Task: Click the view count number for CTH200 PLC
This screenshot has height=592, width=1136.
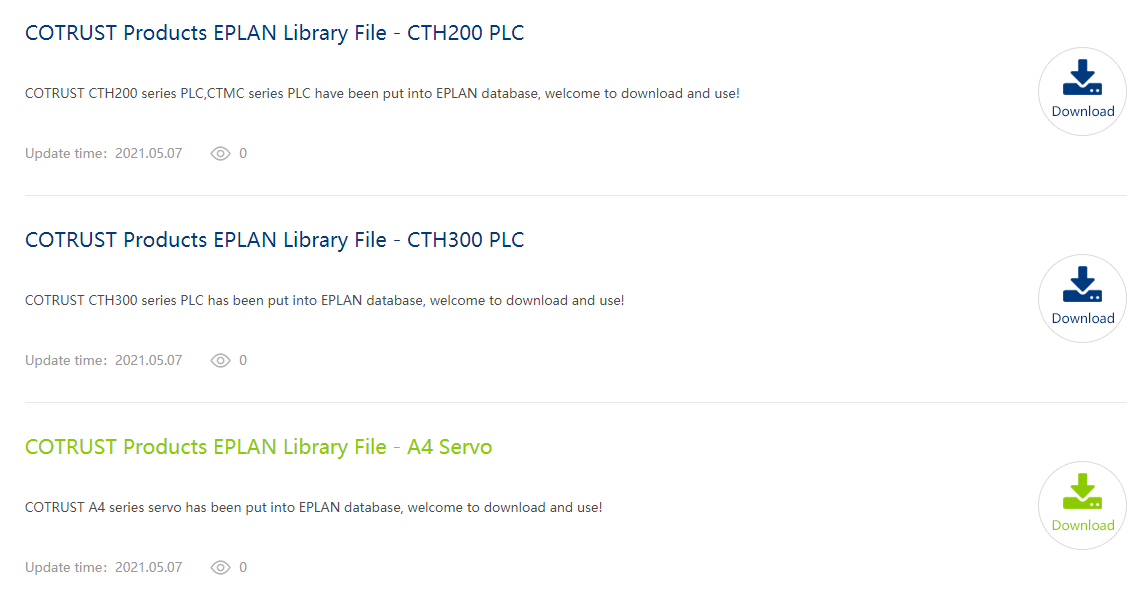Action: click(x=243, y=154)
